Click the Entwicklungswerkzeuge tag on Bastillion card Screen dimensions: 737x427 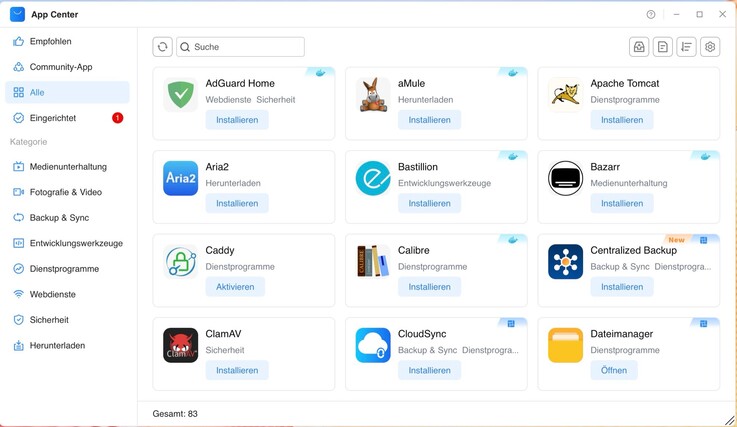click(x=444, y=183)
